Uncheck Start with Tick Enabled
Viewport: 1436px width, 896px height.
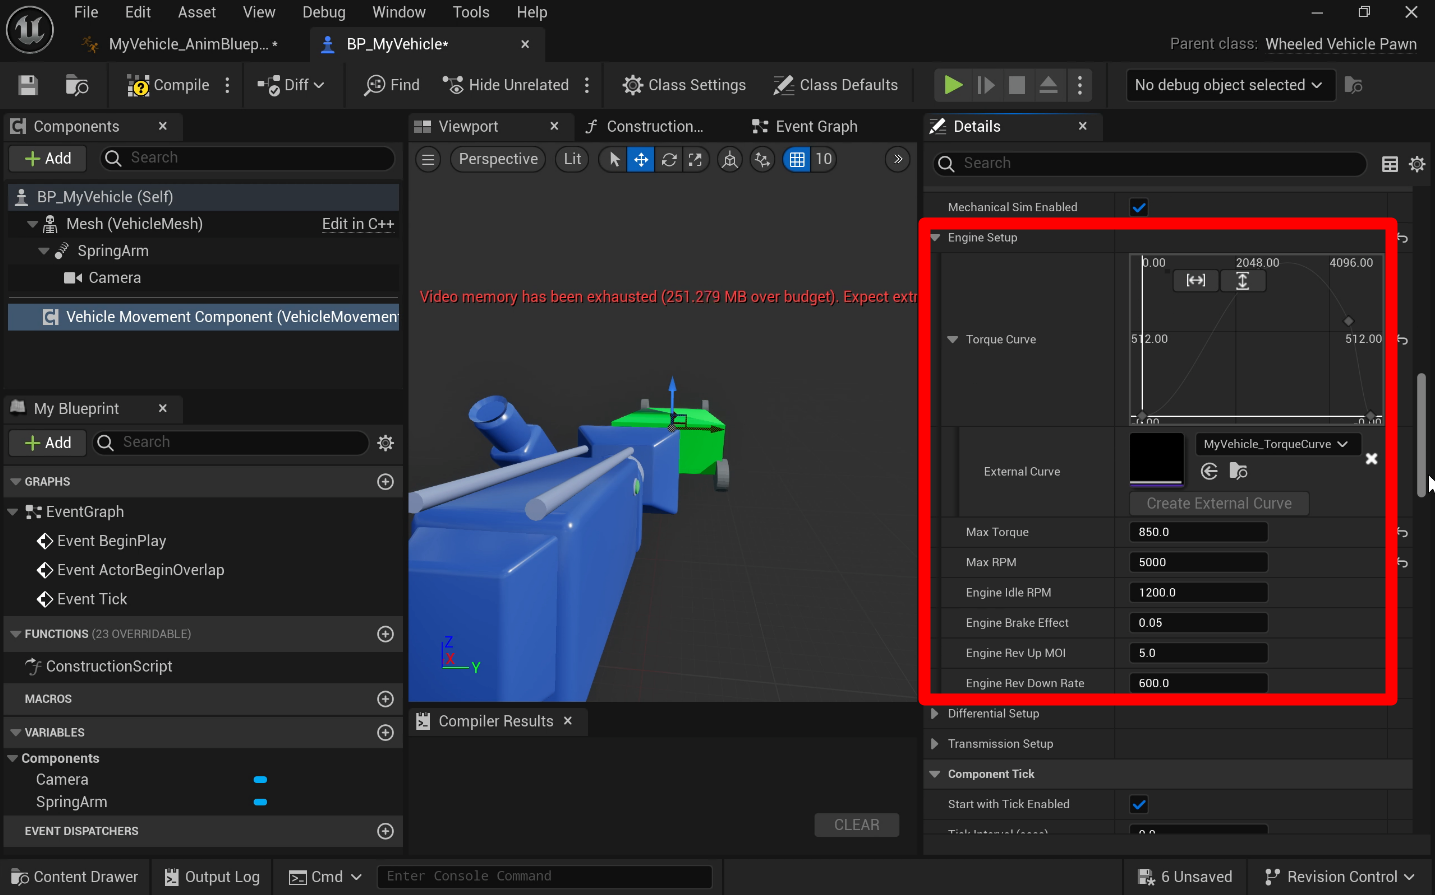point(1139,804)
